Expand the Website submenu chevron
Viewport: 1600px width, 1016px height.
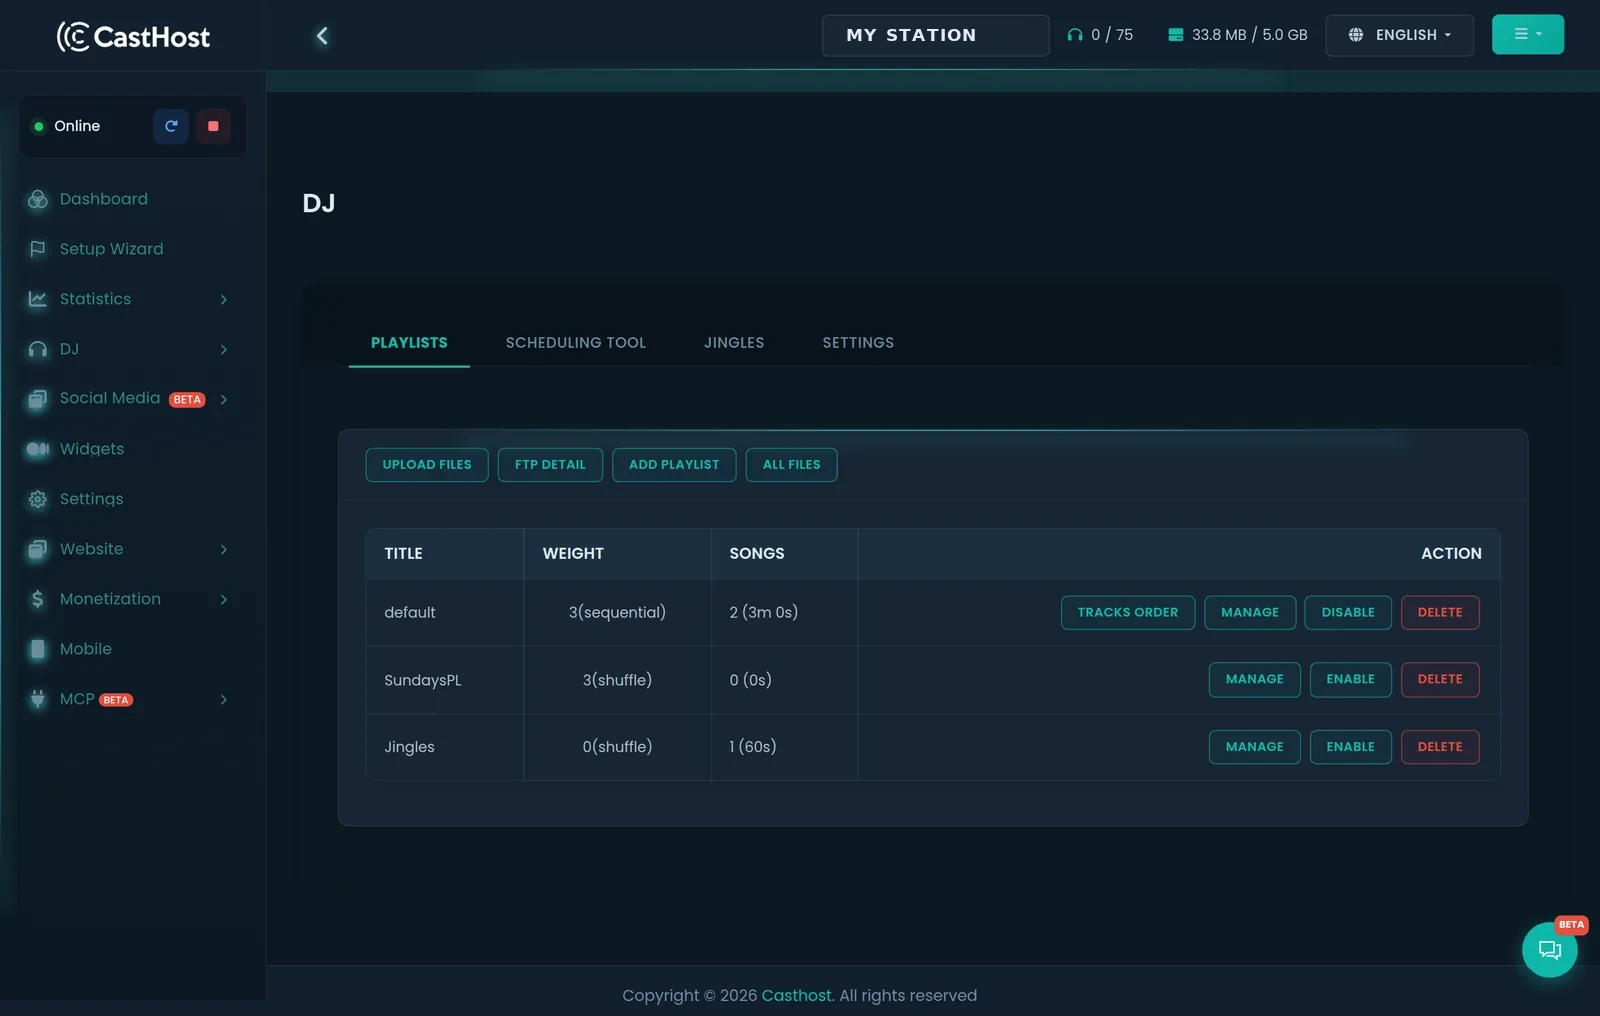pos(224,549)
